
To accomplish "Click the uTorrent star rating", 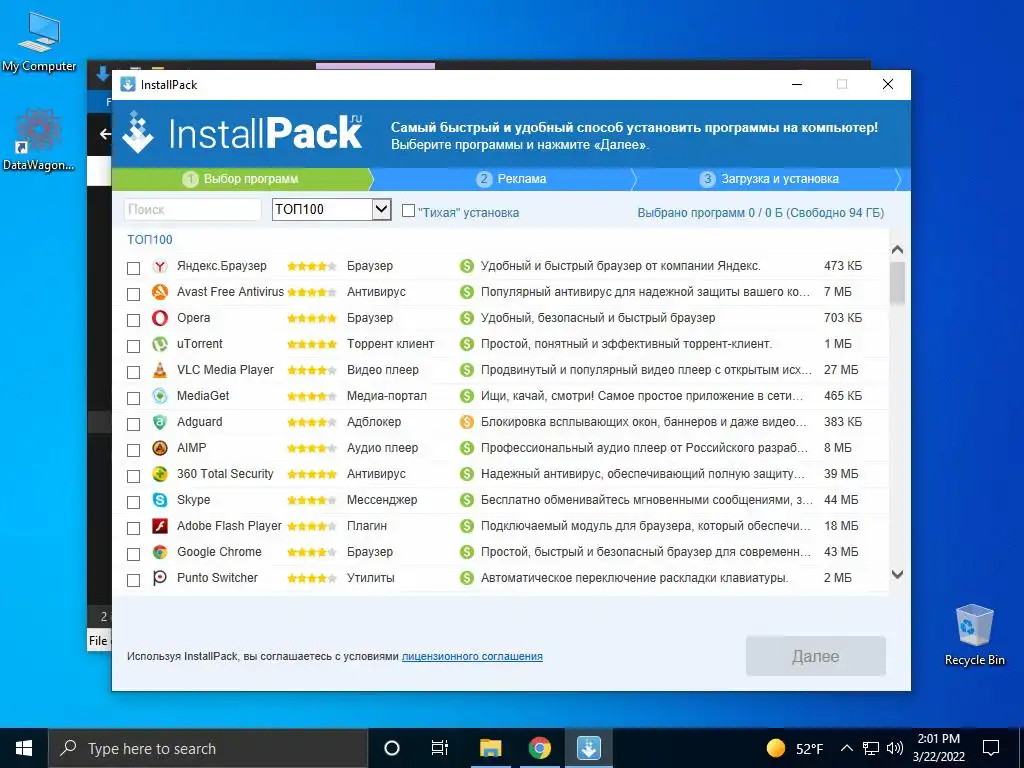I will 312,345.
